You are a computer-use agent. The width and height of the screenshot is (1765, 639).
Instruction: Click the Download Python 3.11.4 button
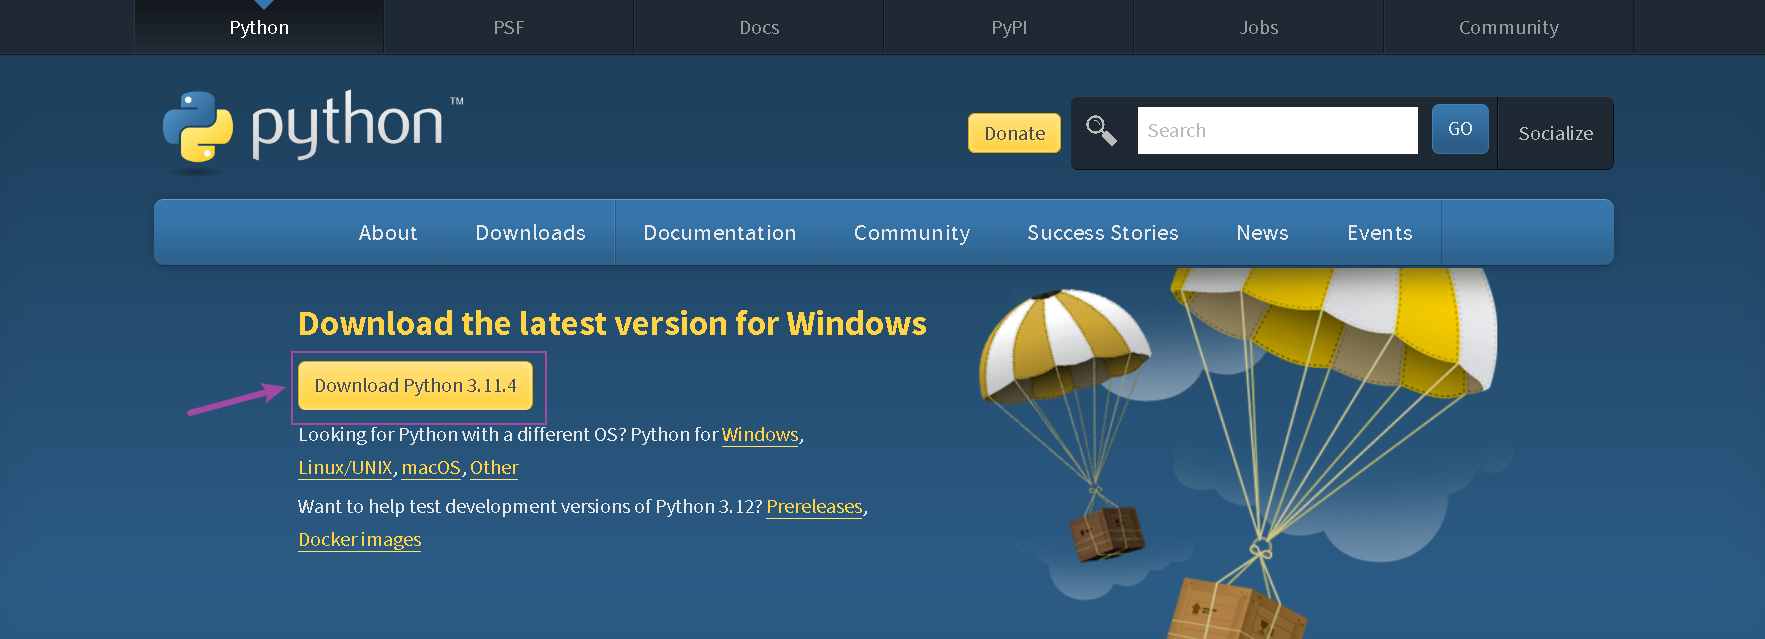click(415, 386)
